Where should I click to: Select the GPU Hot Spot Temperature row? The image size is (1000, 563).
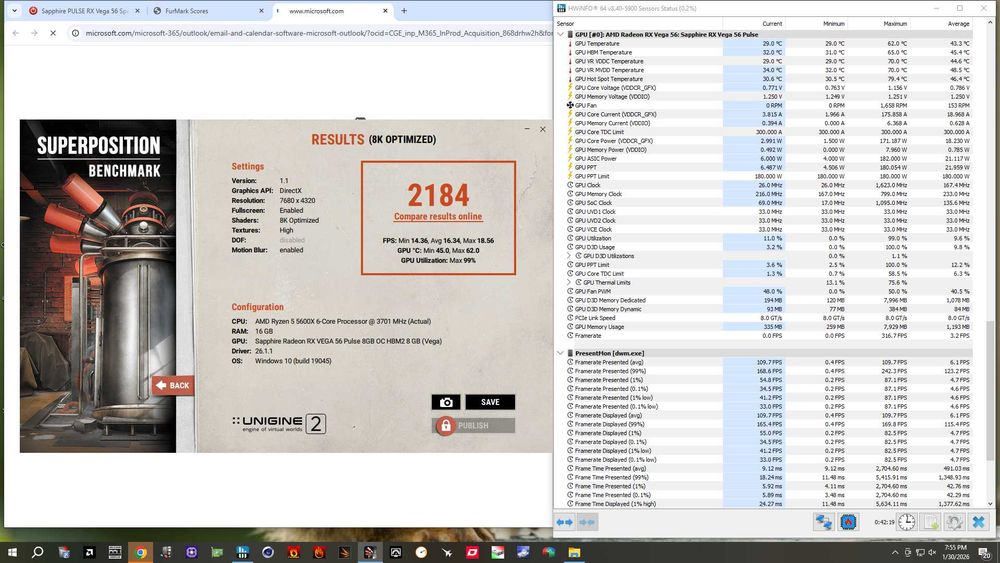(x=769, y=79)
